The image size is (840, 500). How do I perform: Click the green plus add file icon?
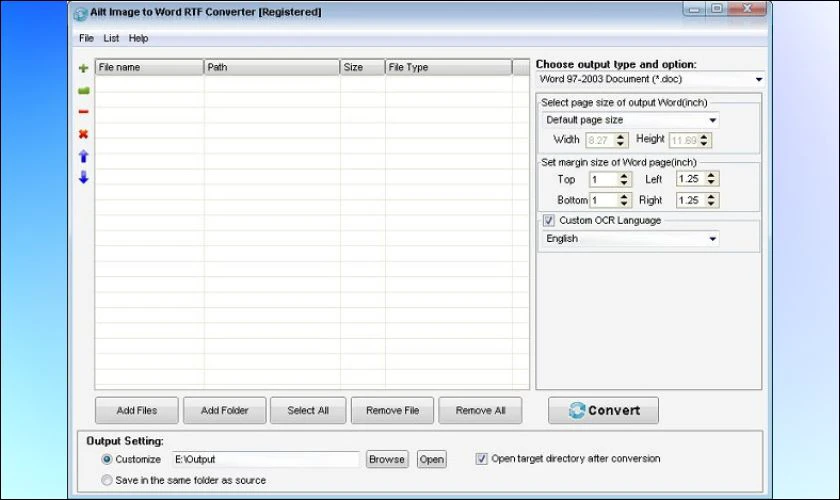point(83,68)
